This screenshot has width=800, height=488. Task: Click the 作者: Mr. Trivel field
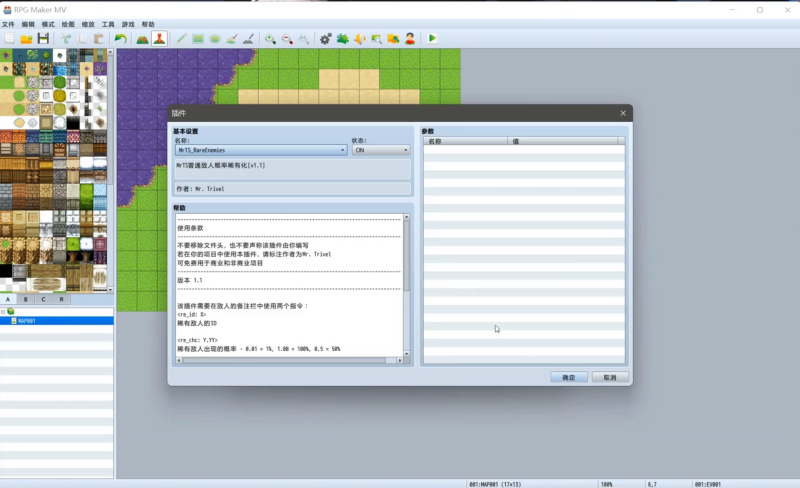(x=293, y=189)
